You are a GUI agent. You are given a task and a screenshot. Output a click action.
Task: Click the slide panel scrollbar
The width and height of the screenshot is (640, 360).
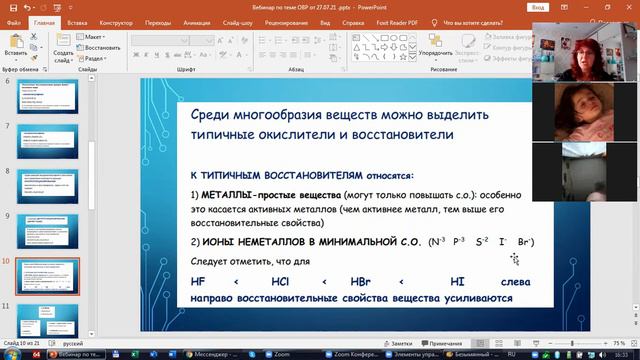[x=91, y=176]
